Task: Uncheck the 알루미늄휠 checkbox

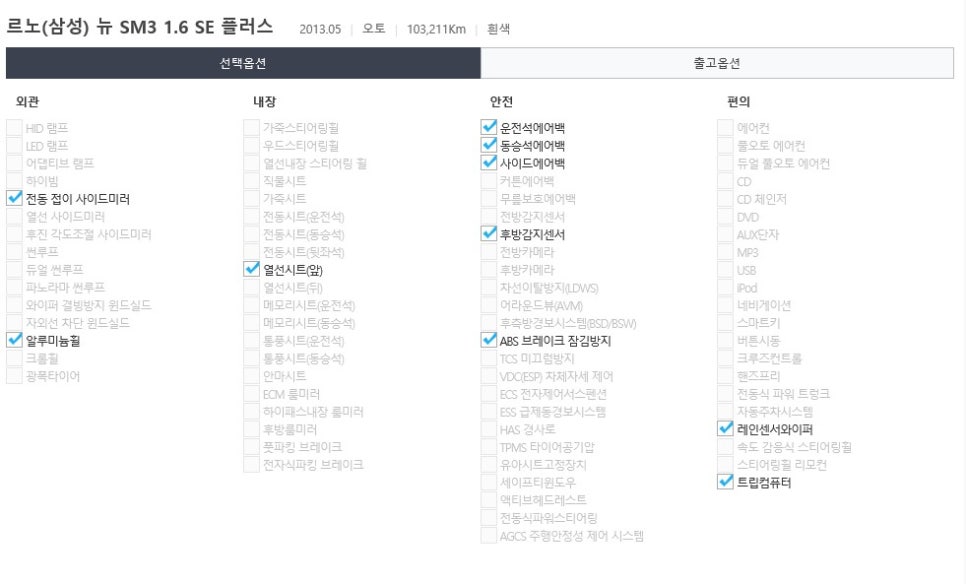Action: pos(14,340)
